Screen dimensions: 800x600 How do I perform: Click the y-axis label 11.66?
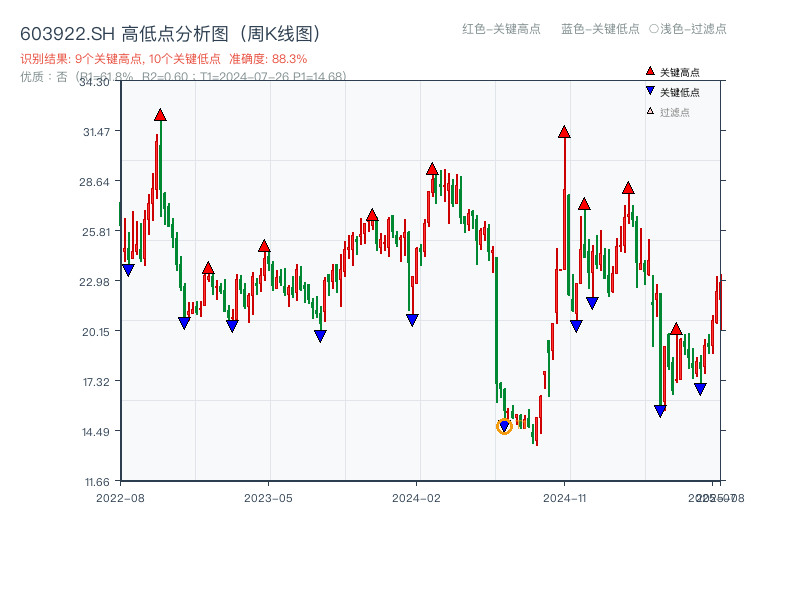point(97,482)
